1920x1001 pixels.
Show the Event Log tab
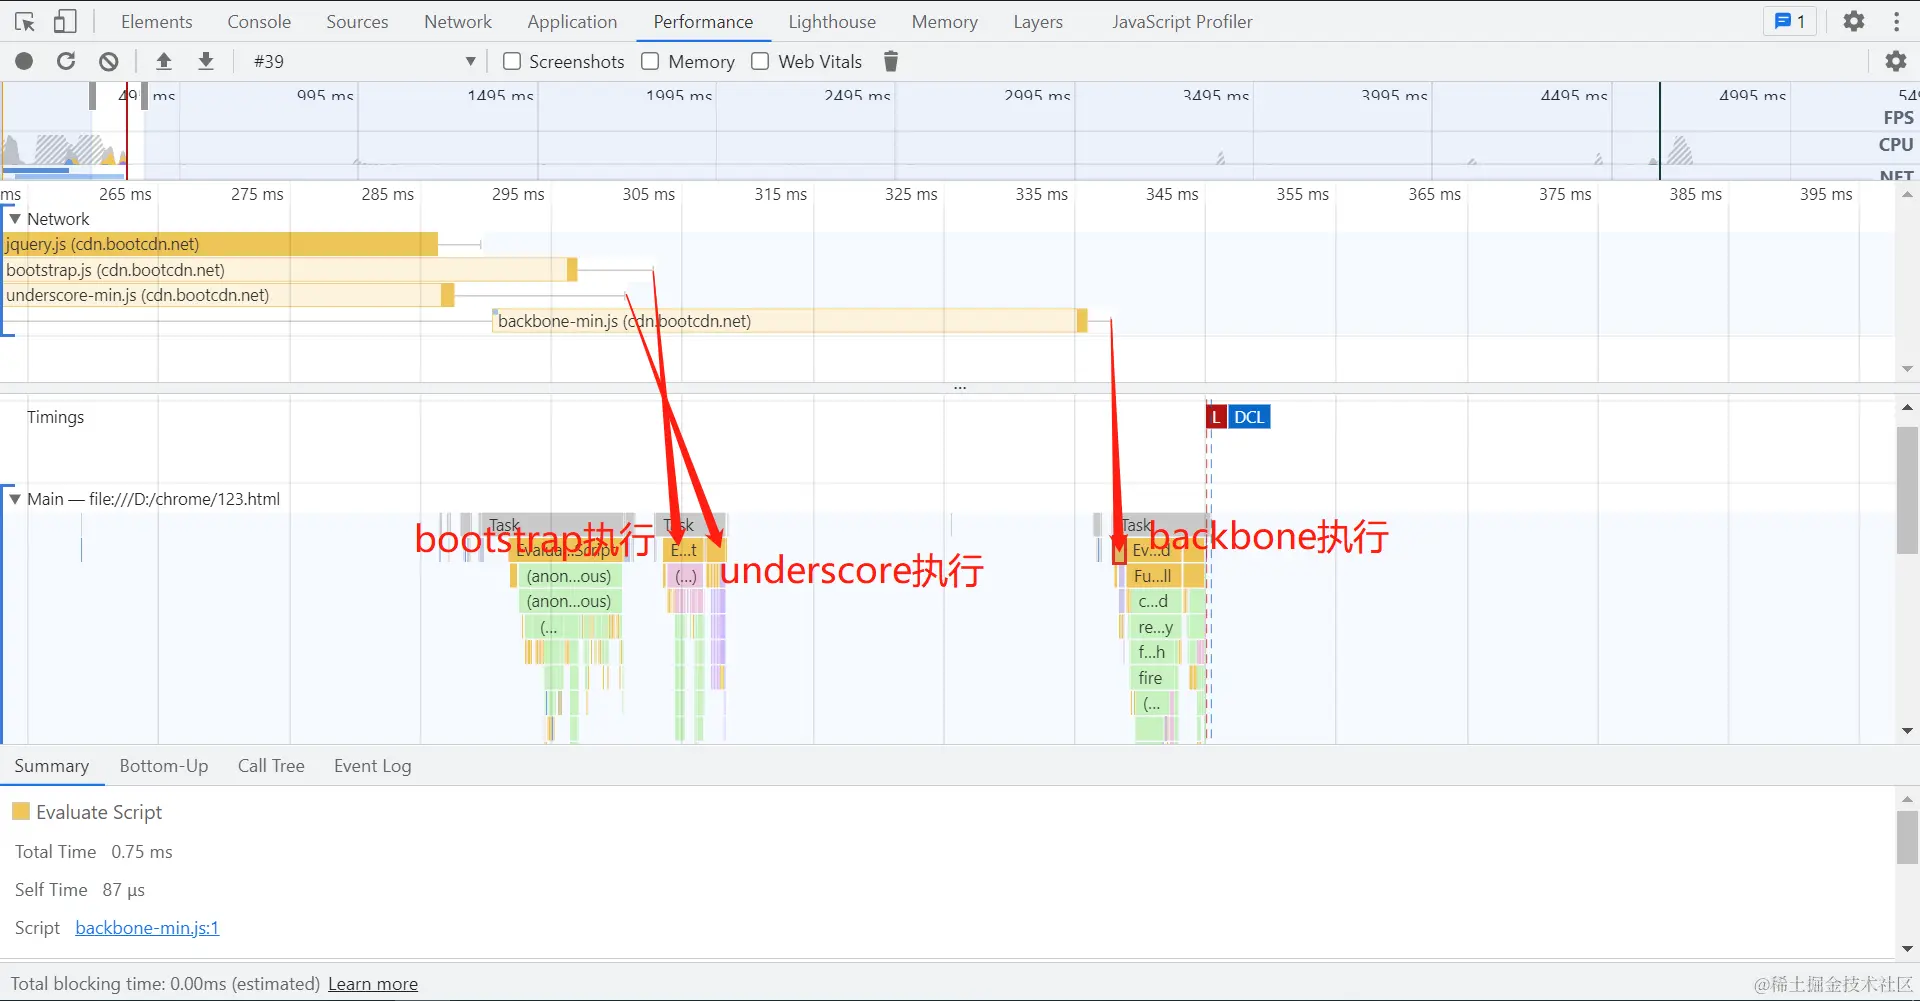click(x=373, y=765)
